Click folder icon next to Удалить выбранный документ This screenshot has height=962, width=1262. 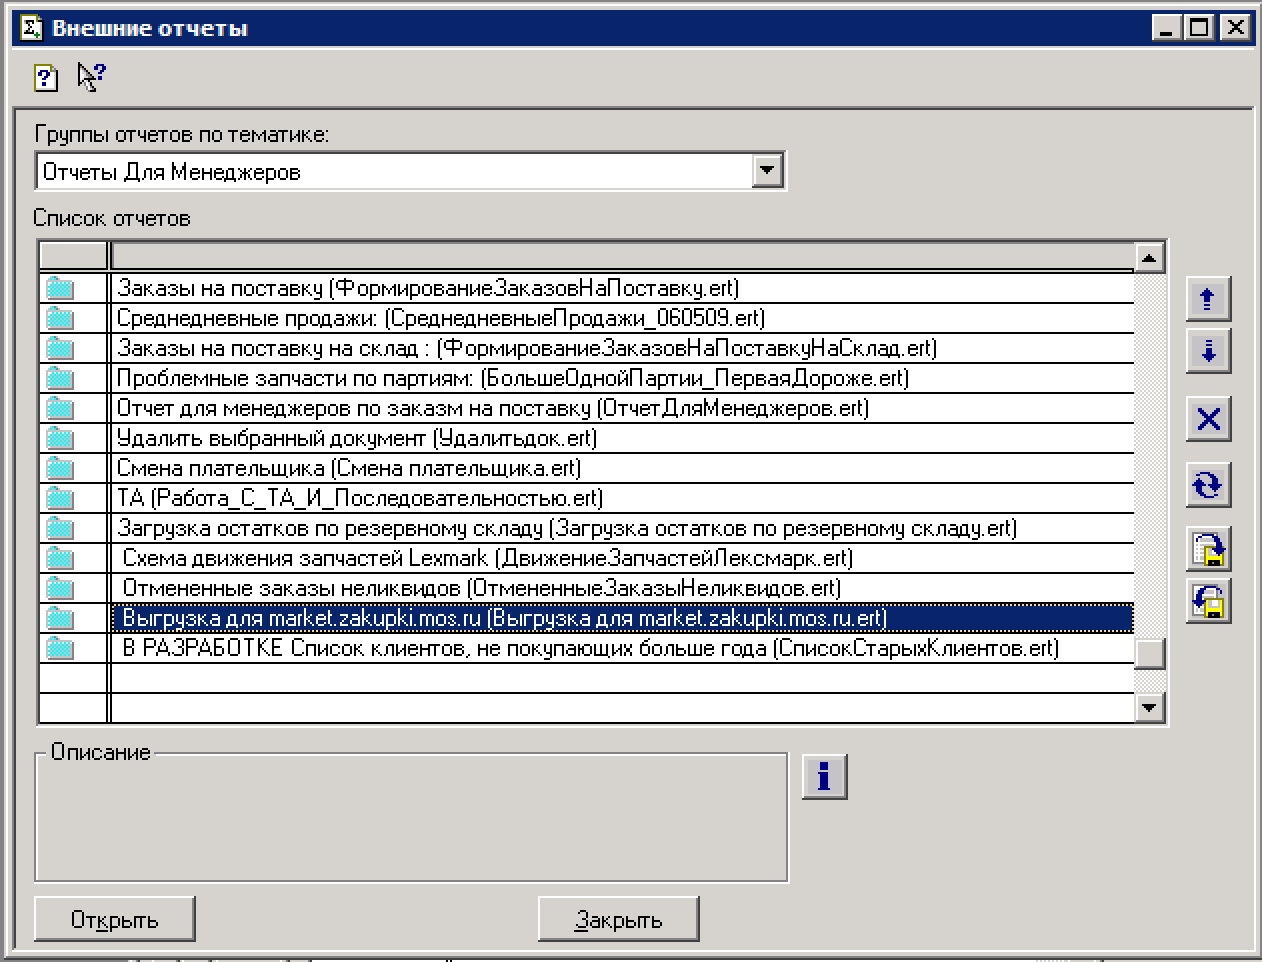pos(60,438)
